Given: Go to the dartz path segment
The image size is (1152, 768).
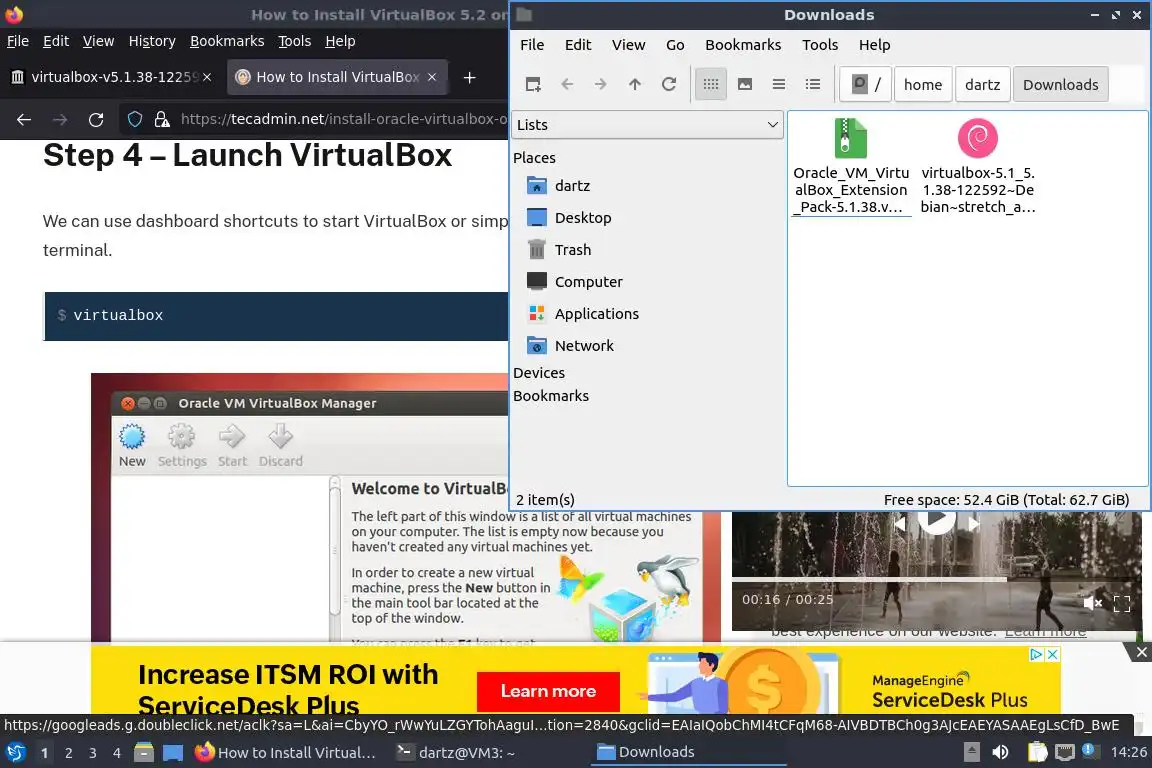Looking at the screenshot, I should (x=982, y=85).
